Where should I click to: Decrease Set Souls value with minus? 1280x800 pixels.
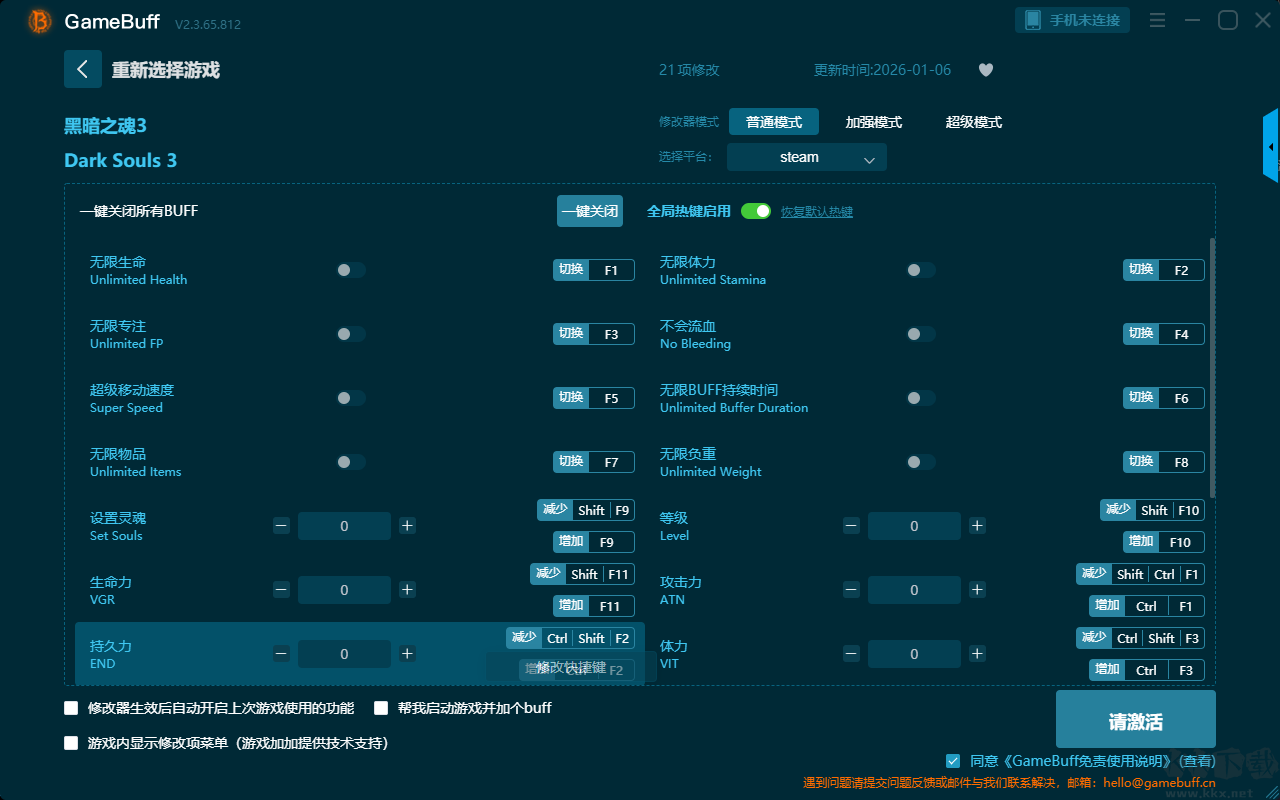tap(282, 526)
